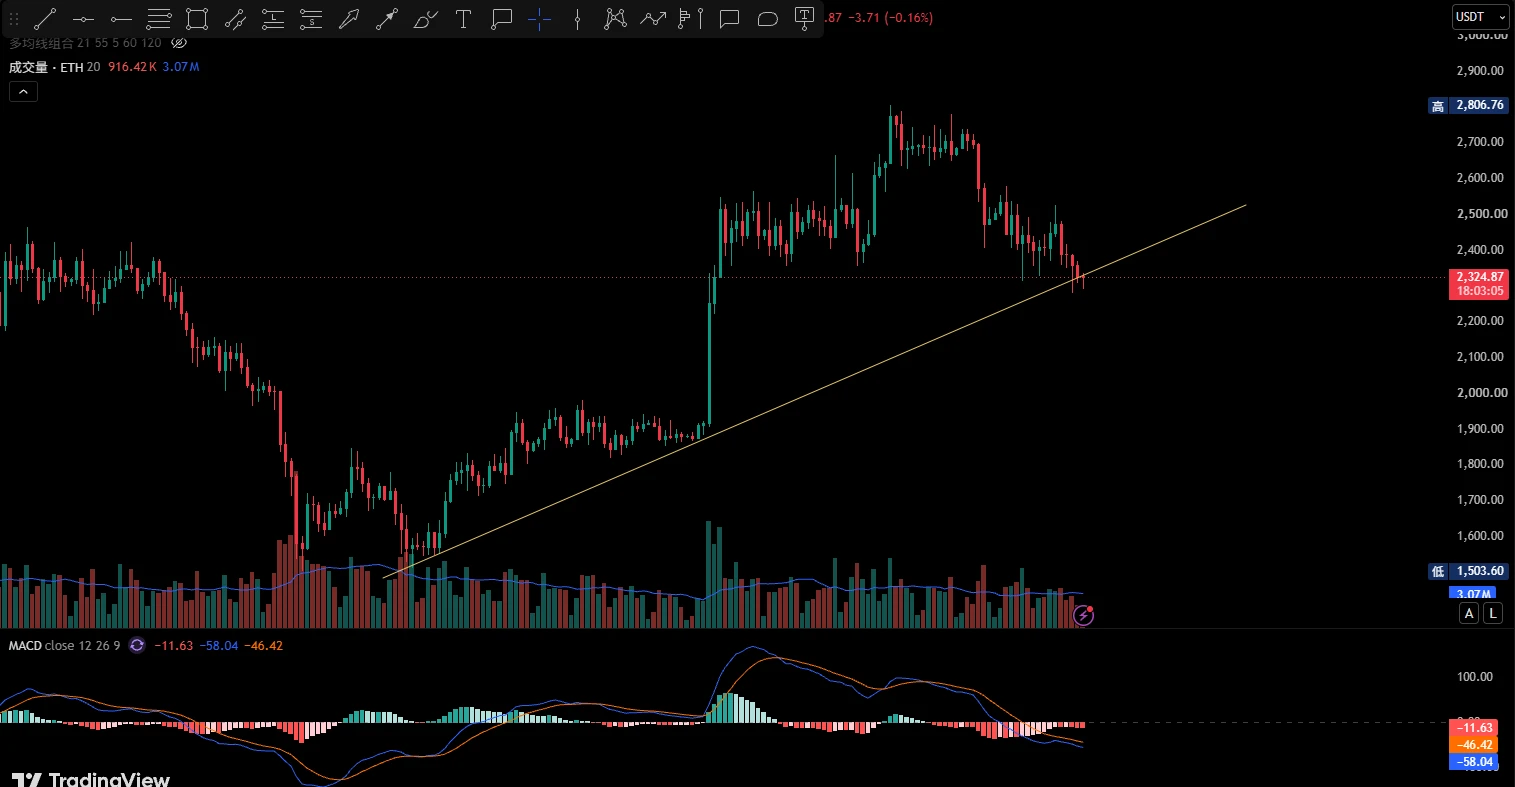This screenshot has height=787, width=1515.
Task: Grab the drawing toolbar drag handle
Action: pos(14,18)
